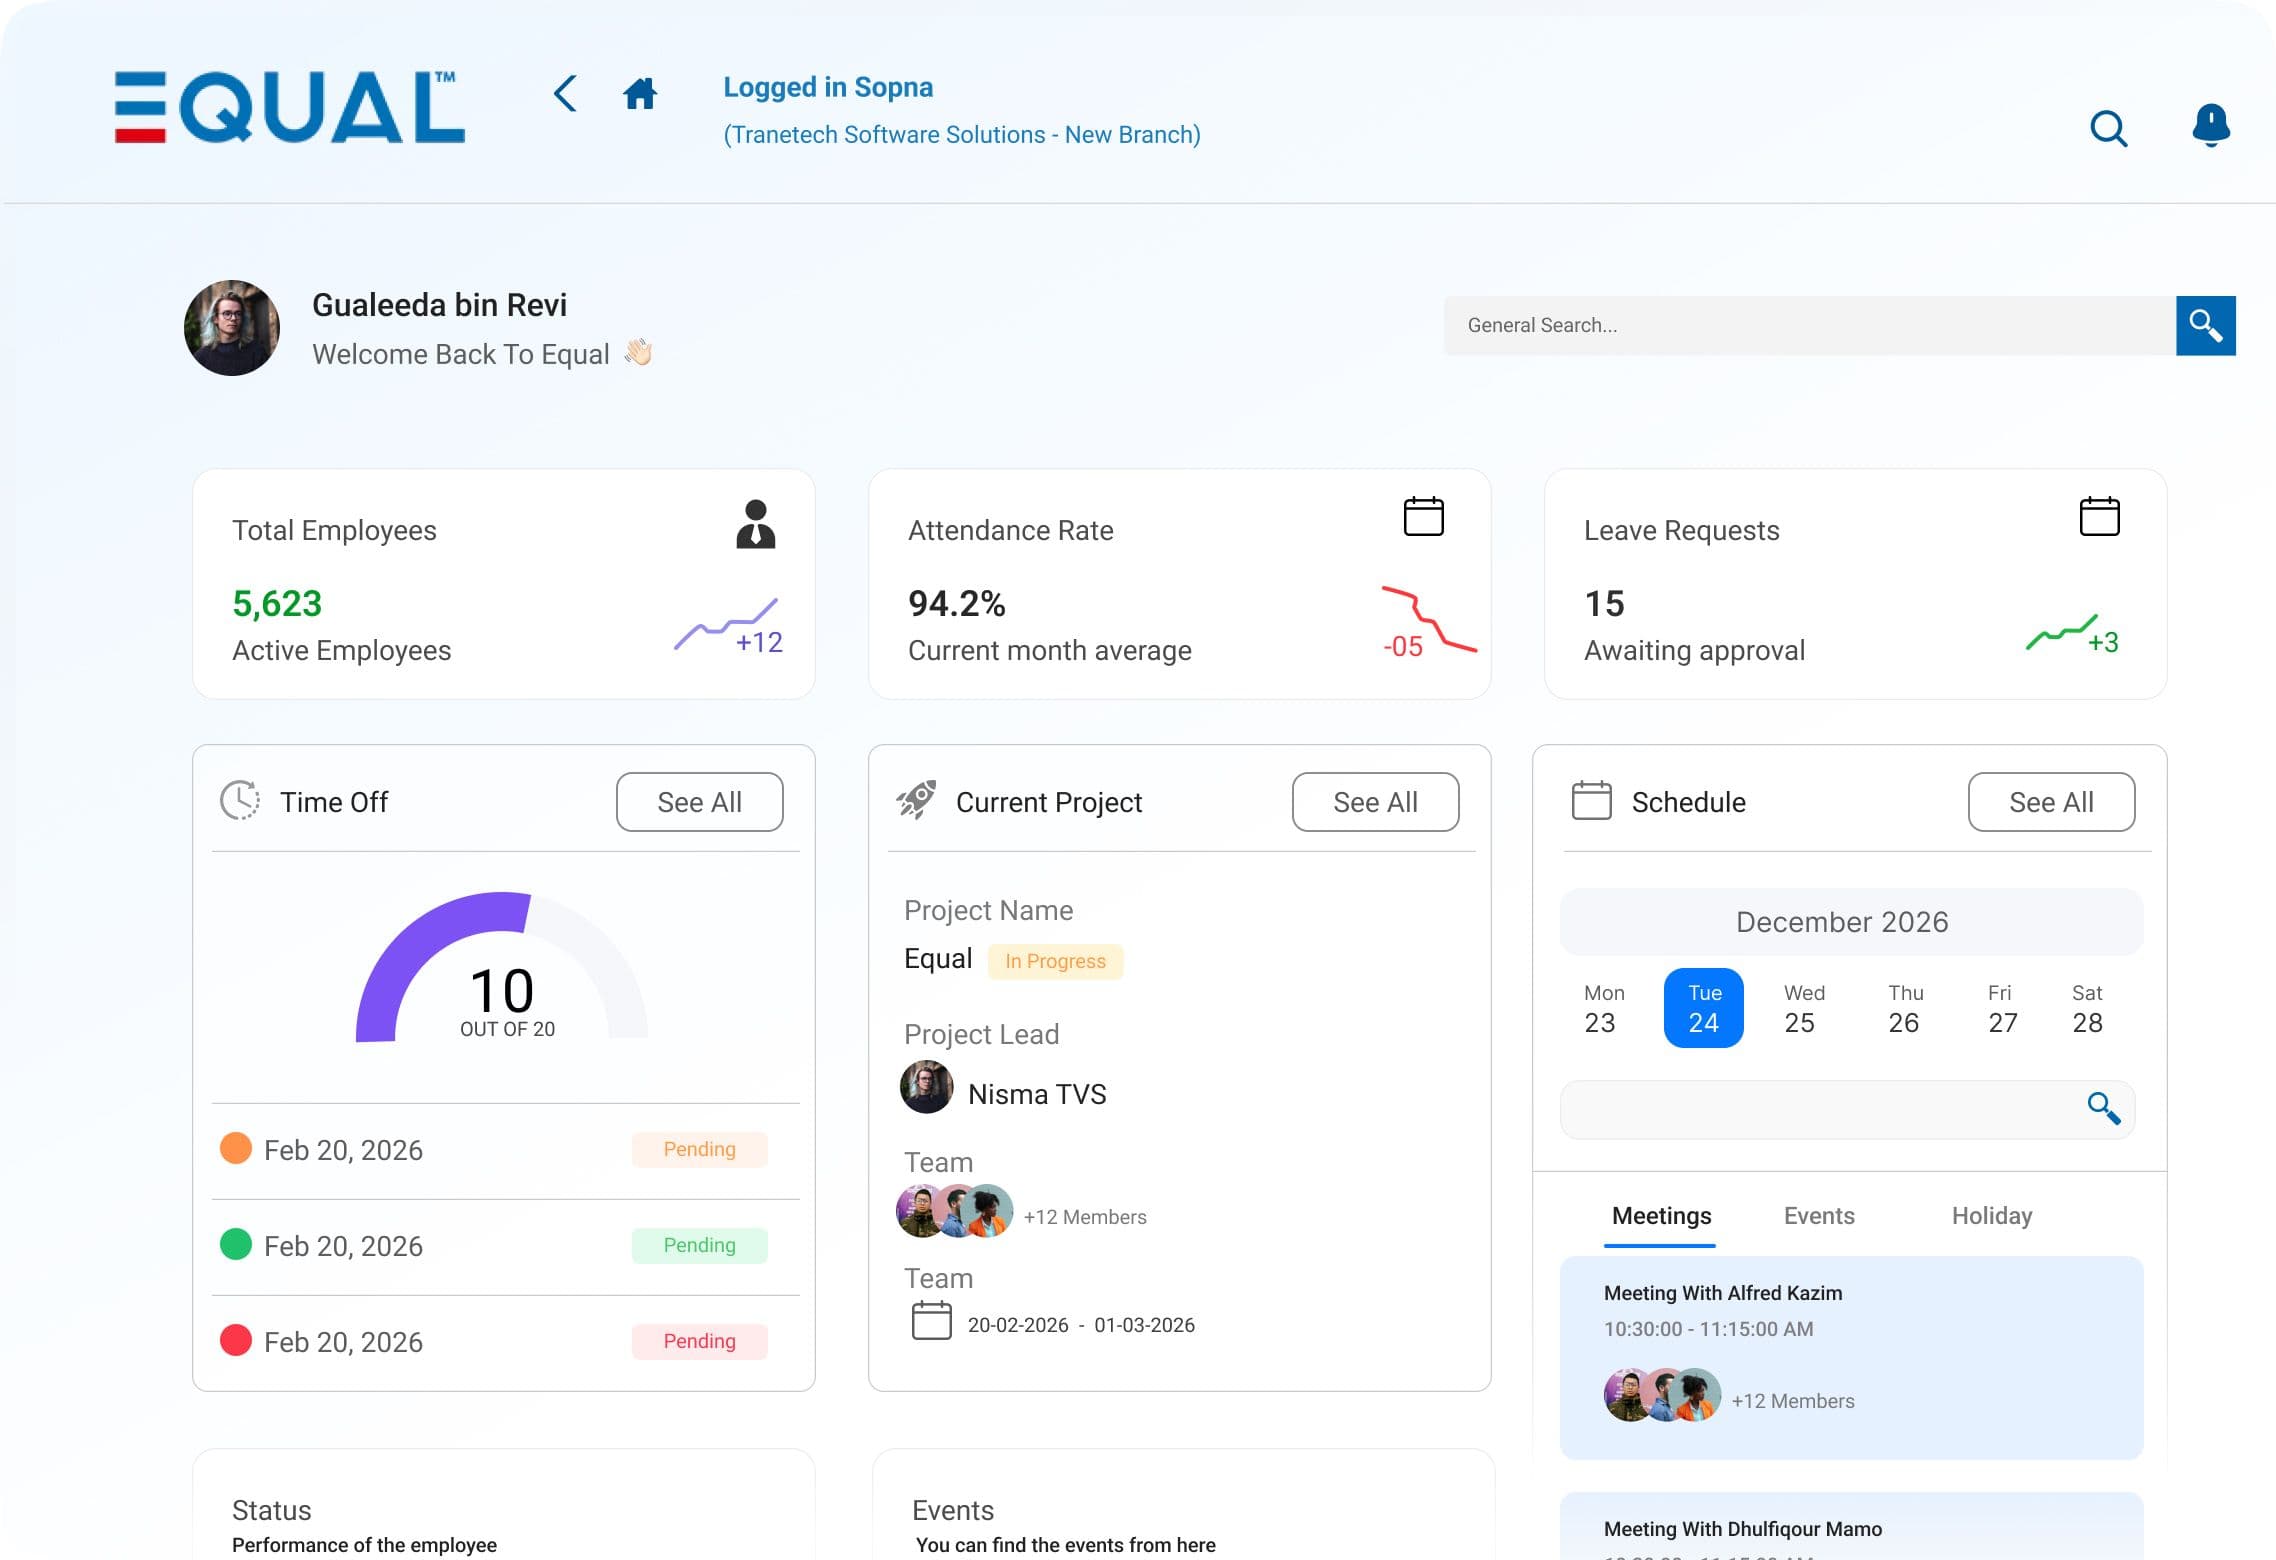Select the Meetings tab
The height and width of the screenshot is (1560, 2276).
[1661, 1216]
